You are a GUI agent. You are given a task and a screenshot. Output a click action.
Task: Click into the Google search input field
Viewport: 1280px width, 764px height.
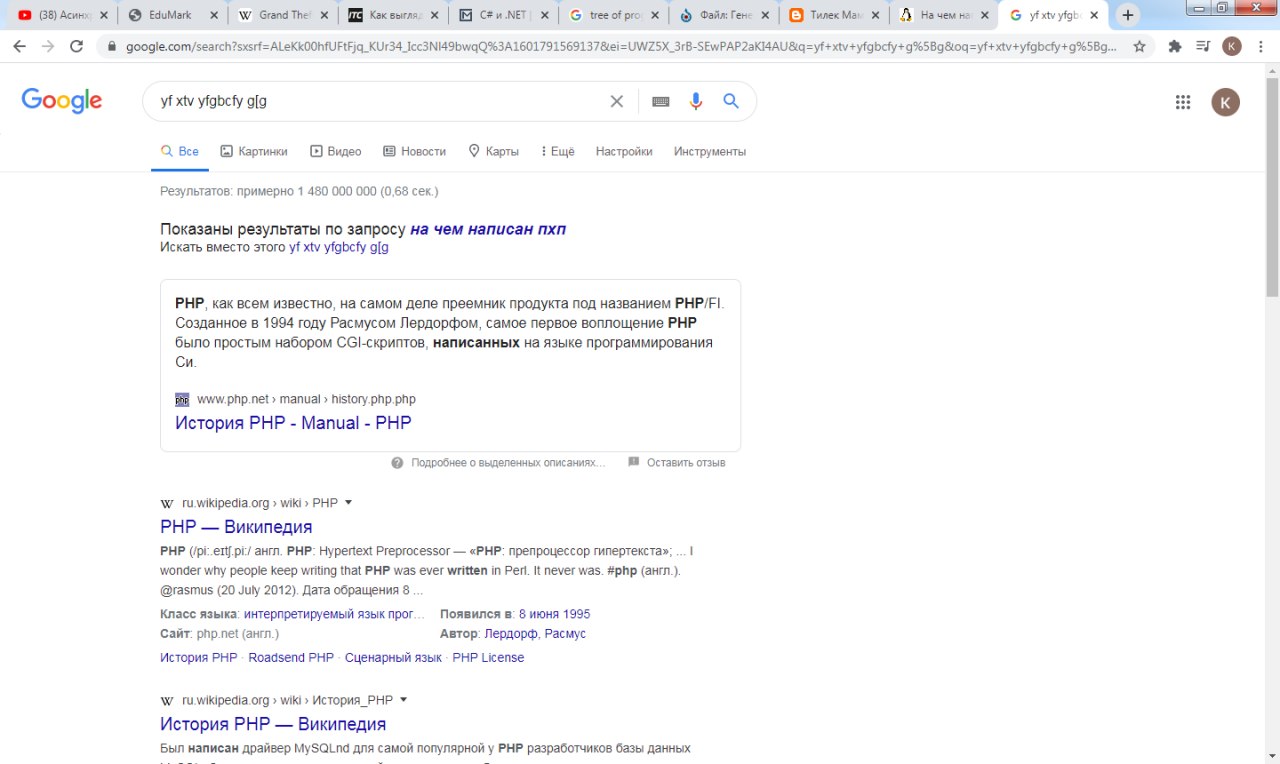coord(378,101)
